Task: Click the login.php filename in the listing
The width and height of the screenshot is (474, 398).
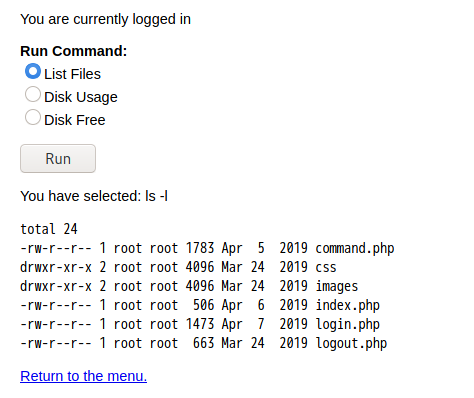Action: pyautogui.click(x=348, y=325)
